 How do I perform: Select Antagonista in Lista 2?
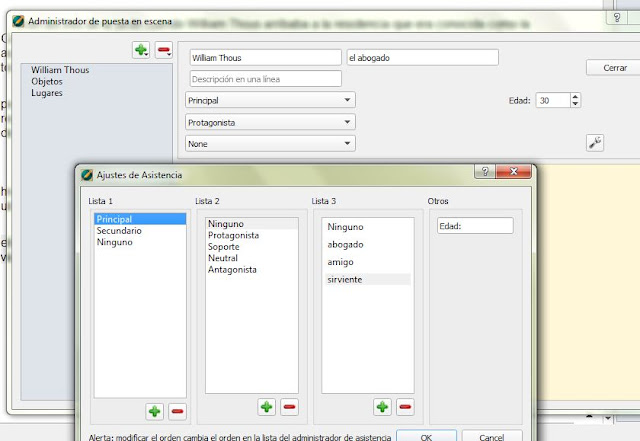[x=252, y=270]
